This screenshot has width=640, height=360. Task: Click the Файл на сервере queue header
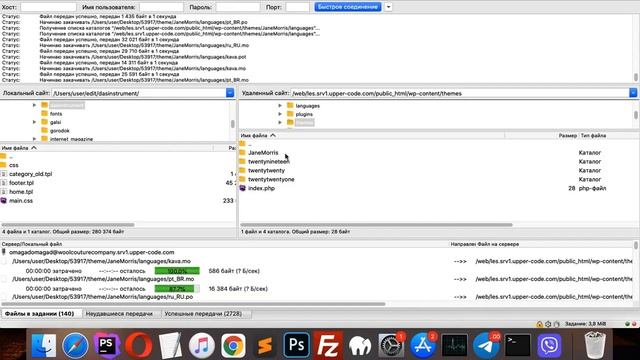tap(498, 244)
